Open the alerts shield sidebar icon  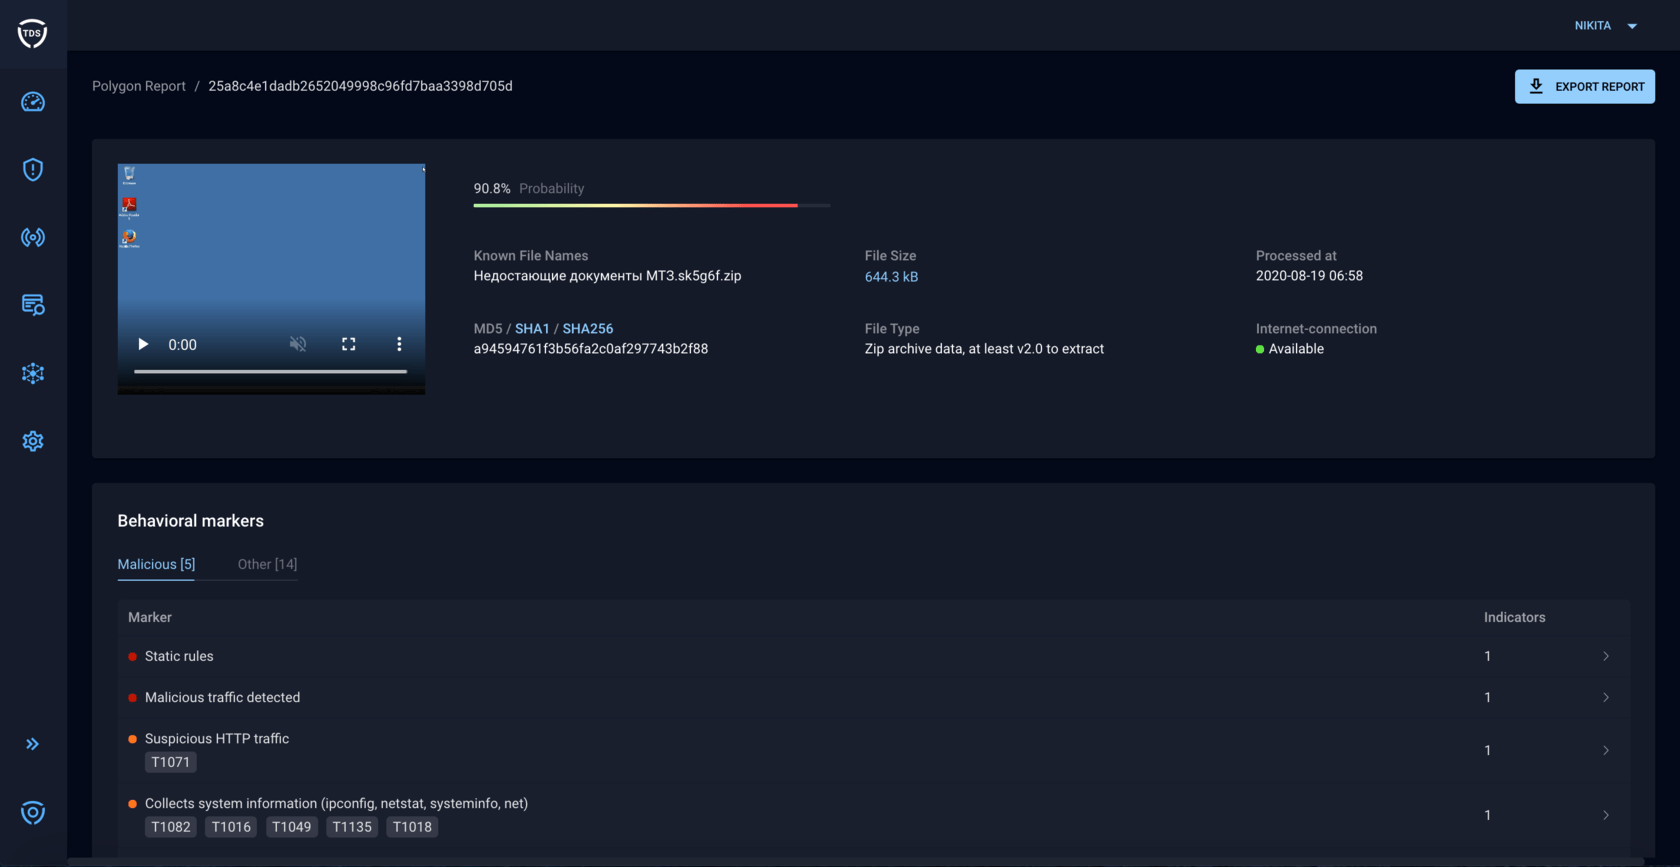(x=33, y=170)
